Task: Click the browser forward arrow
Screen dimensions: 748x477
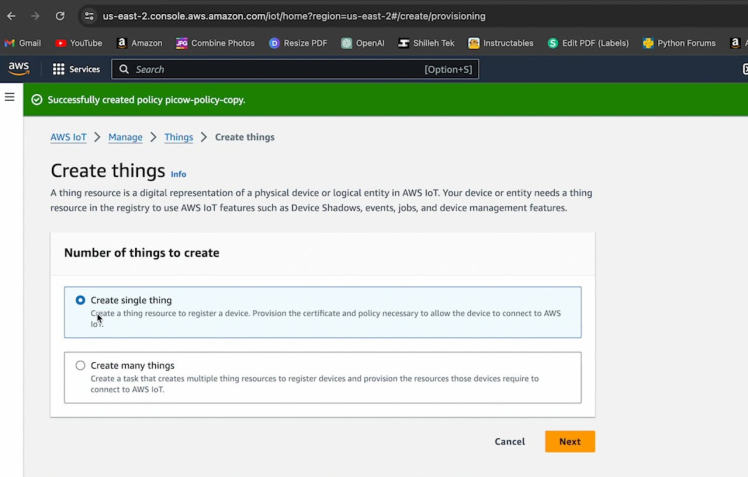Action: (x=35, y=16)
